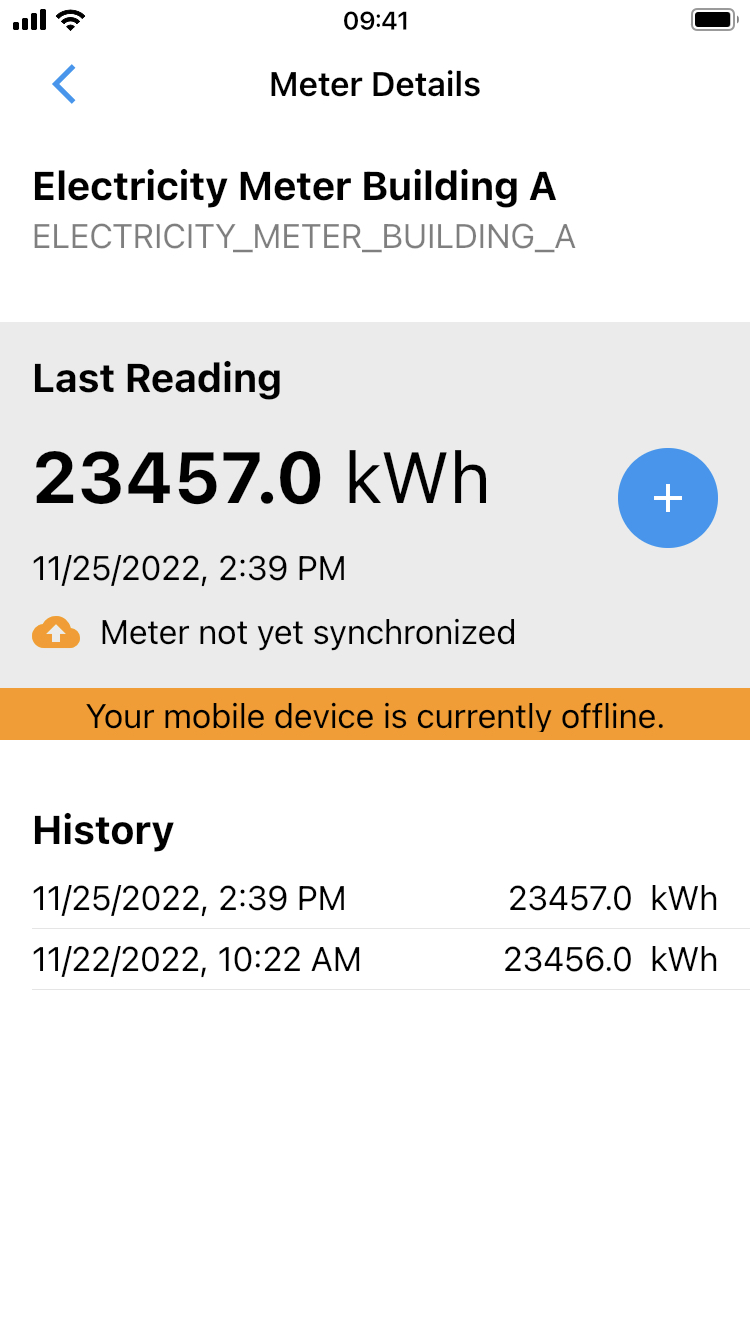Tap the Wi-Fi icon in status bar
The height and width of the screenshot is (1334, 750).
click(x=71, y=20)
